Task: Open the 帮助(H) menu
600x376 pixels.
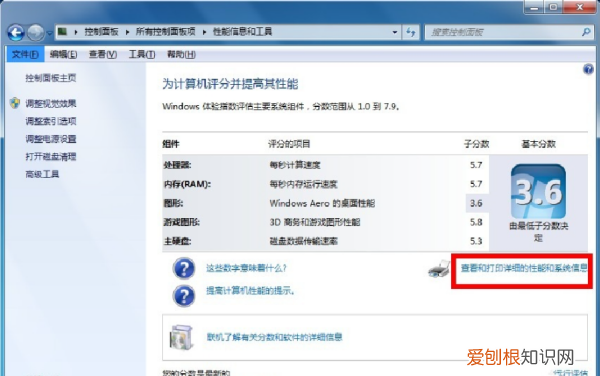Action: (181, 54)
